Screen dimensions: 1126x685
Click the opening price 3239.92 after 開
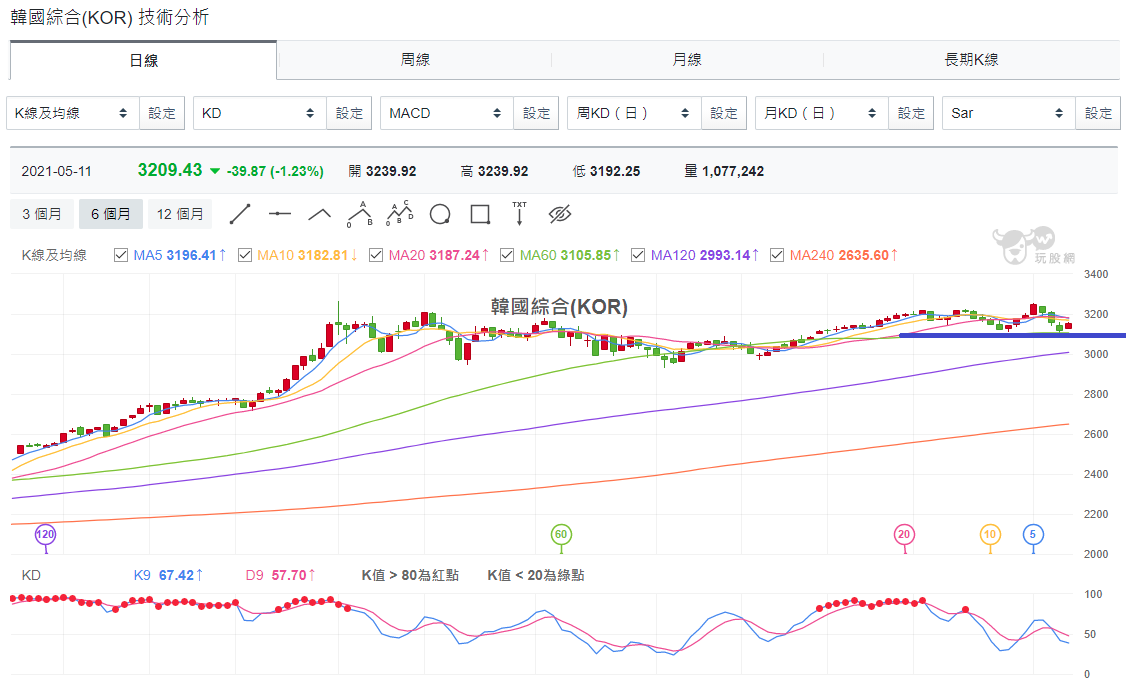[x=391, y=171]
